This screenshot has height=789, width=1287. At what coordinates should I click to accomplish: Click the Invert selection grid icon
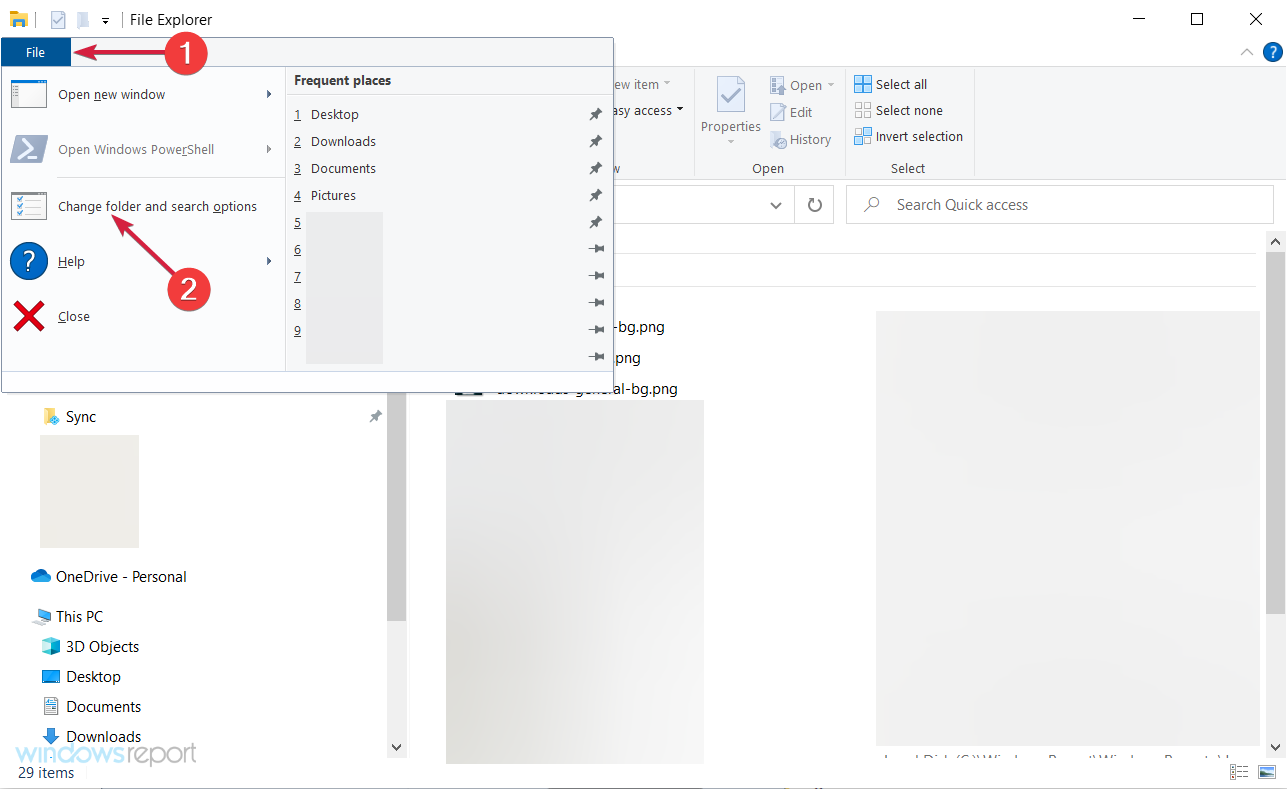click(x=863, y=136)
